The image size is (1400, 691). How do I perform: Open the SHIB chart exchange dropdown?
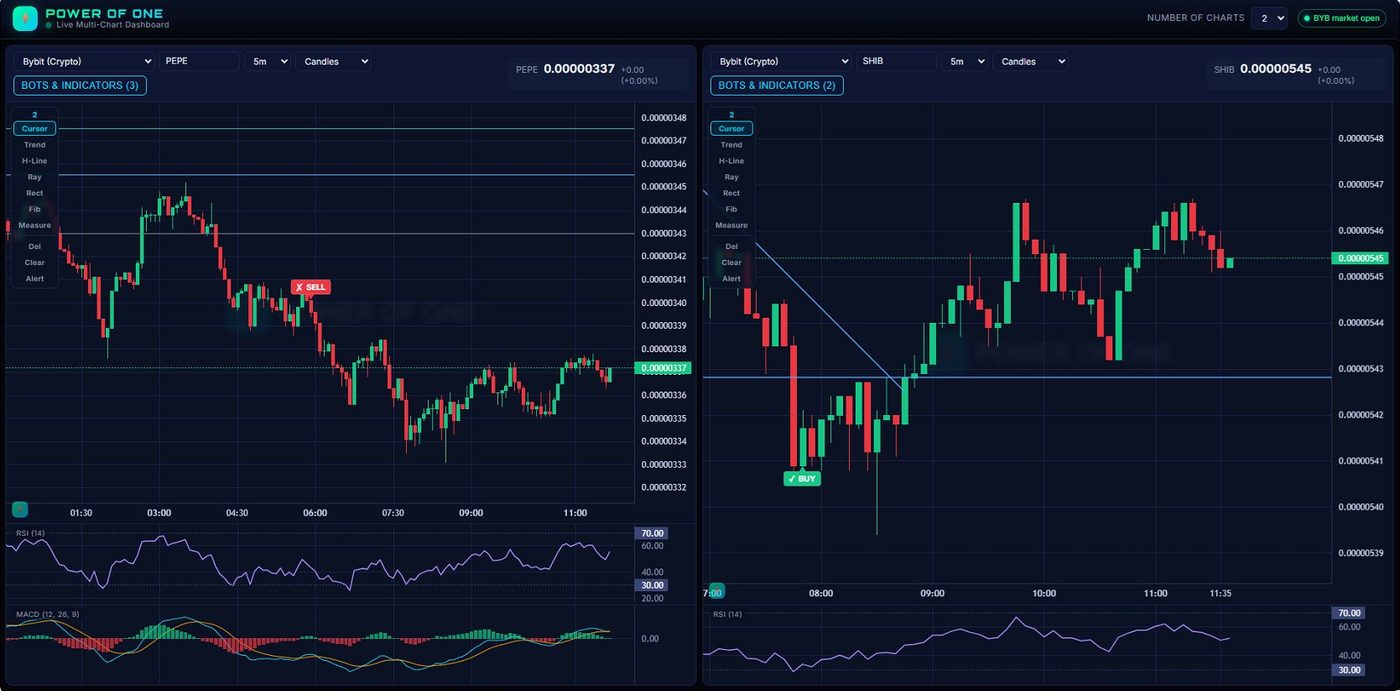click(781, 62)
